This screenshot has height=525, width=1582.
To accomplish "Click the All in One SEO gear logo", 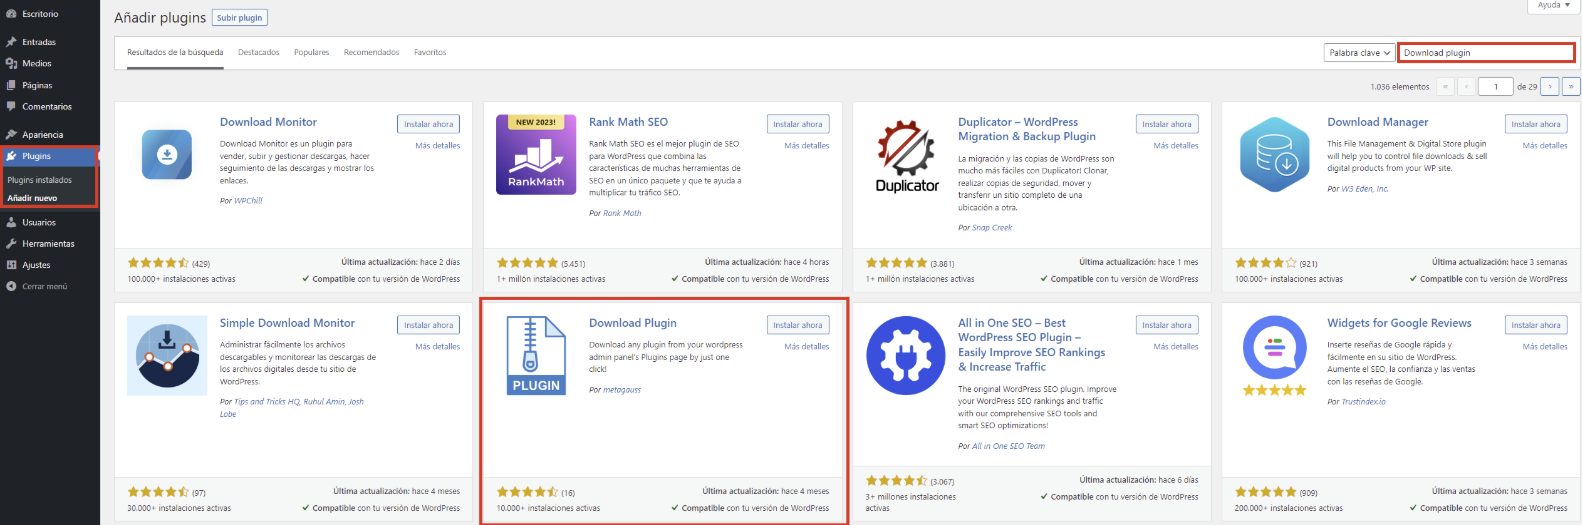I will click(906, 355).
